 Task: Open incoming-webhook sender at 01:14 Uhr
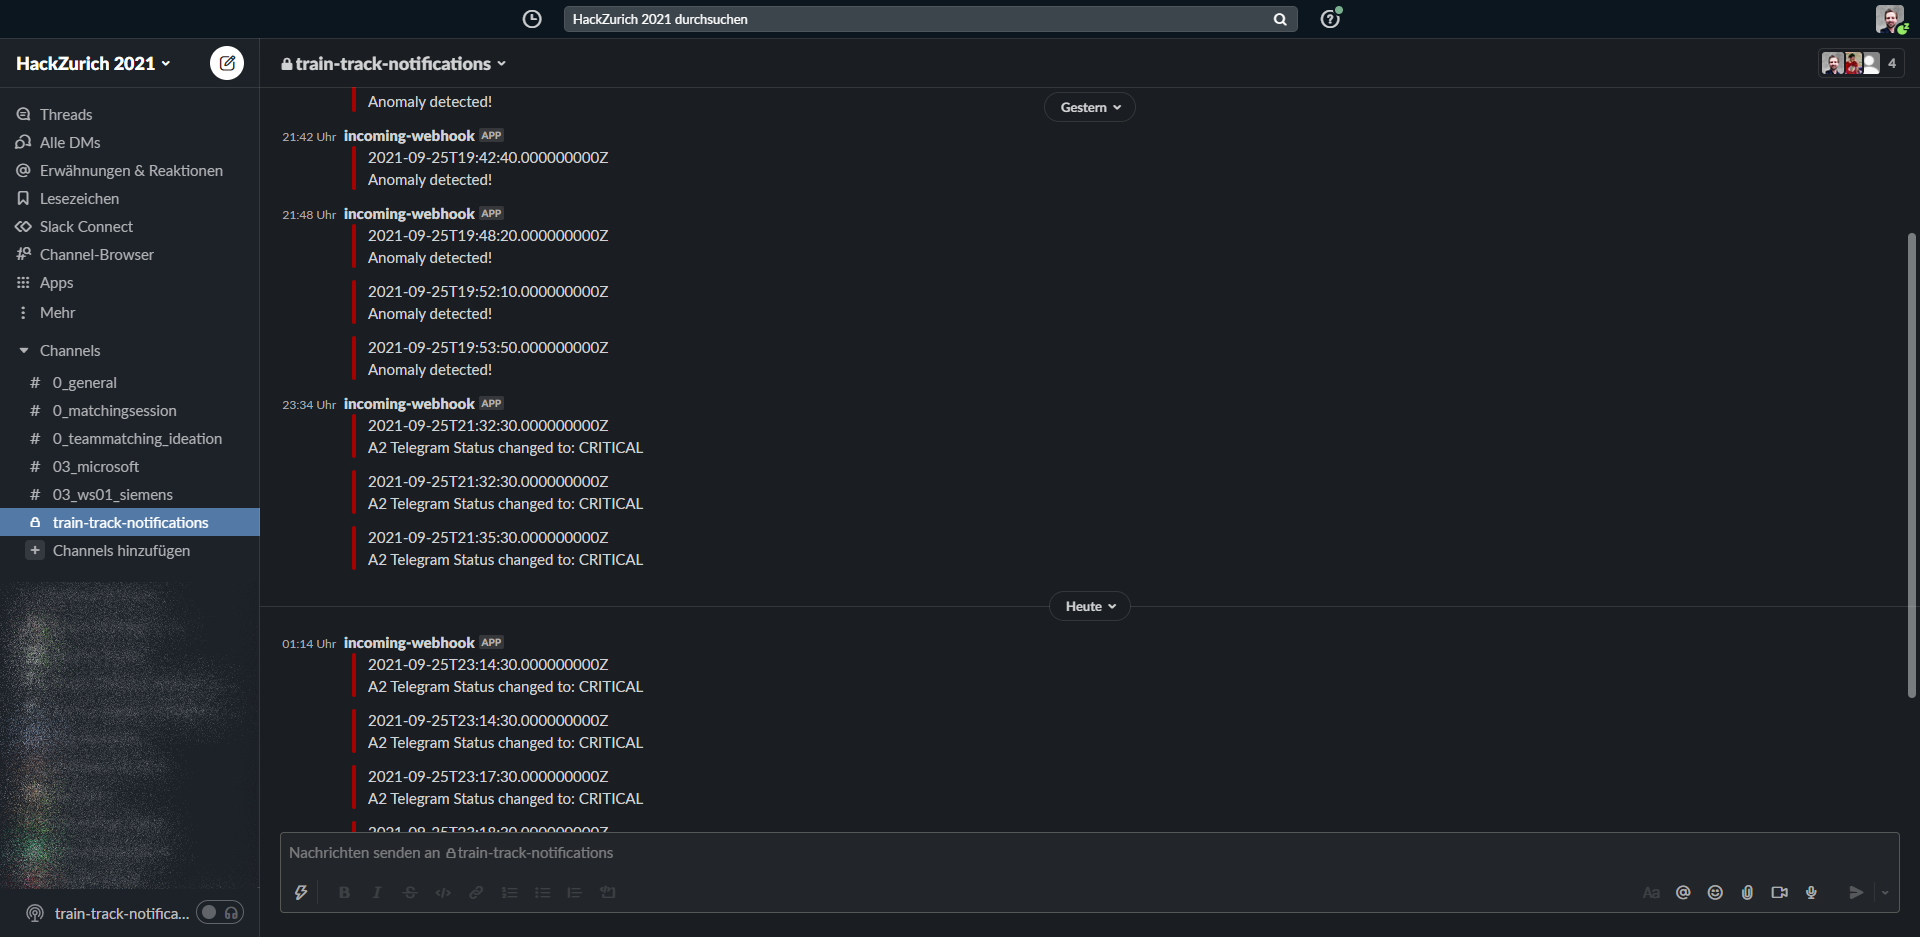tap(409, 642)
